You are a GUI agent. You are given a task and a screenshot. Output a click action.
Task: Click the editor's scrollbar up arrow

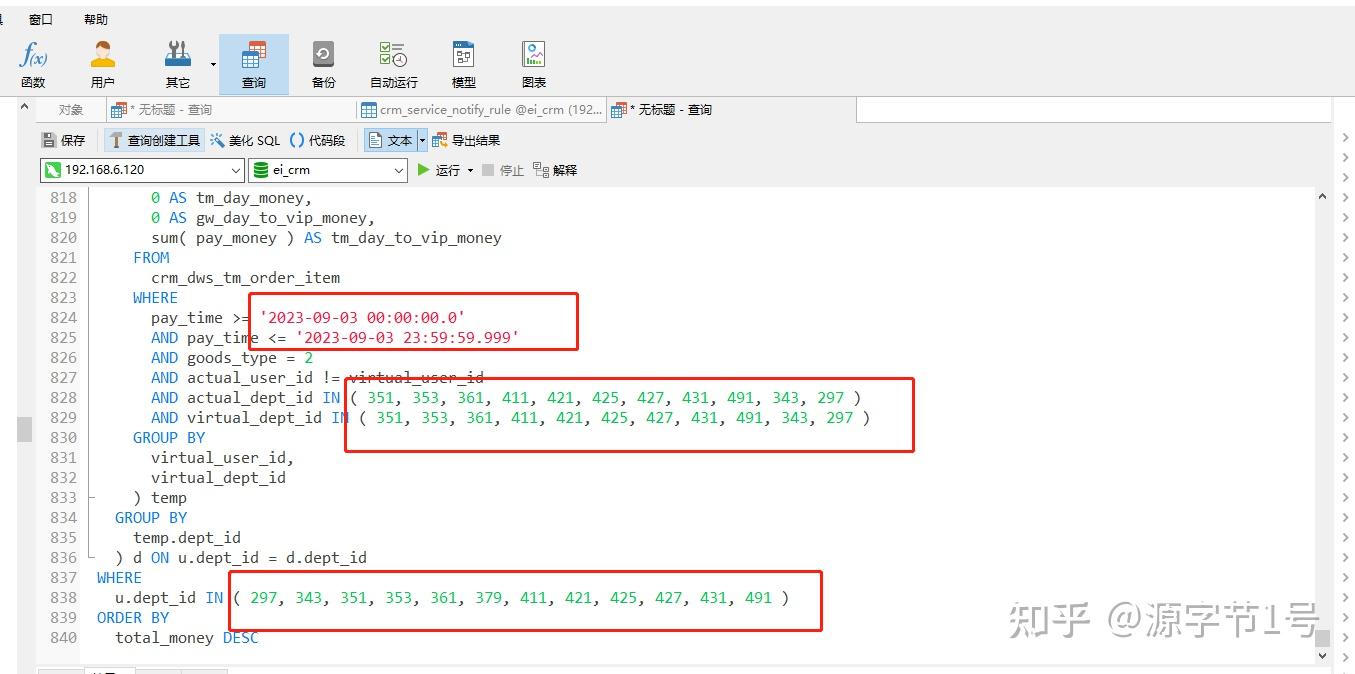pyautogui.click(x=1322, y=196)
